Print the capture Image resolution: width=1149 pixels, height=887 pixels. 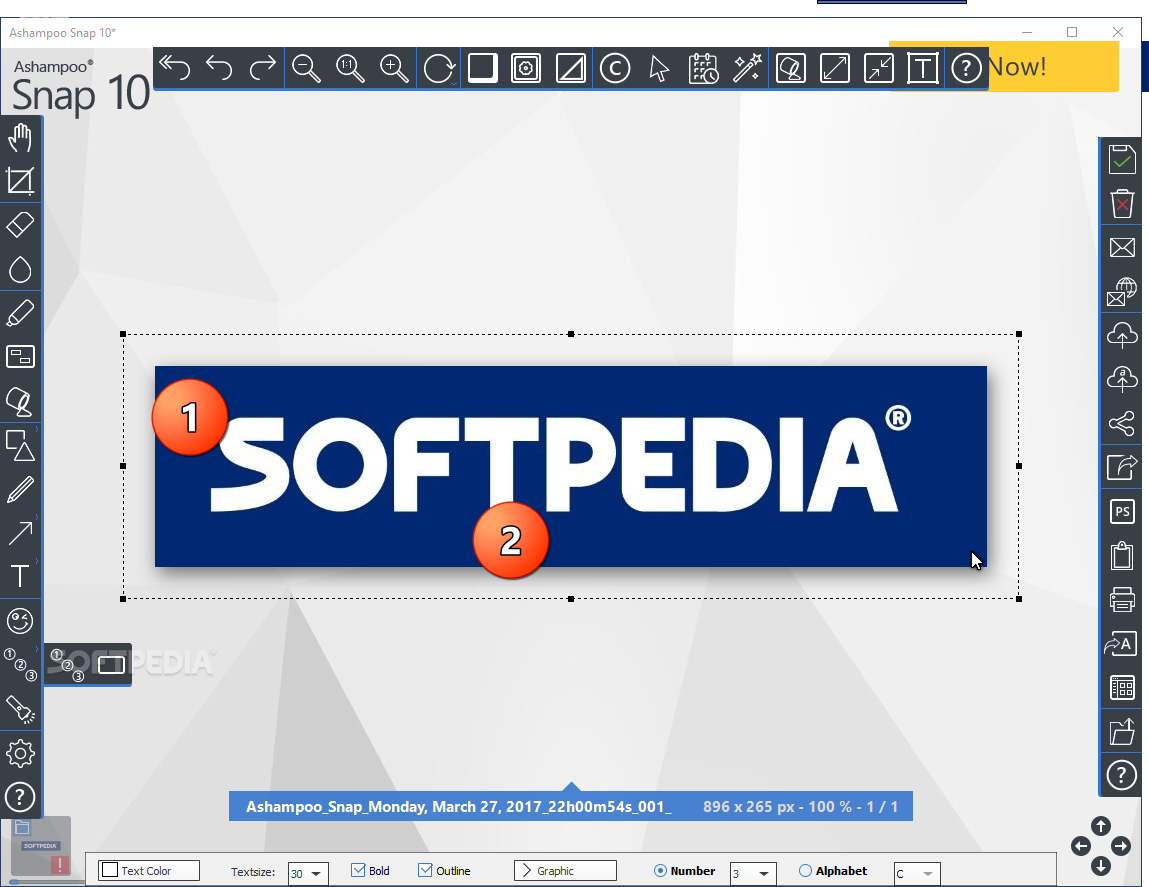[1122, 599]
